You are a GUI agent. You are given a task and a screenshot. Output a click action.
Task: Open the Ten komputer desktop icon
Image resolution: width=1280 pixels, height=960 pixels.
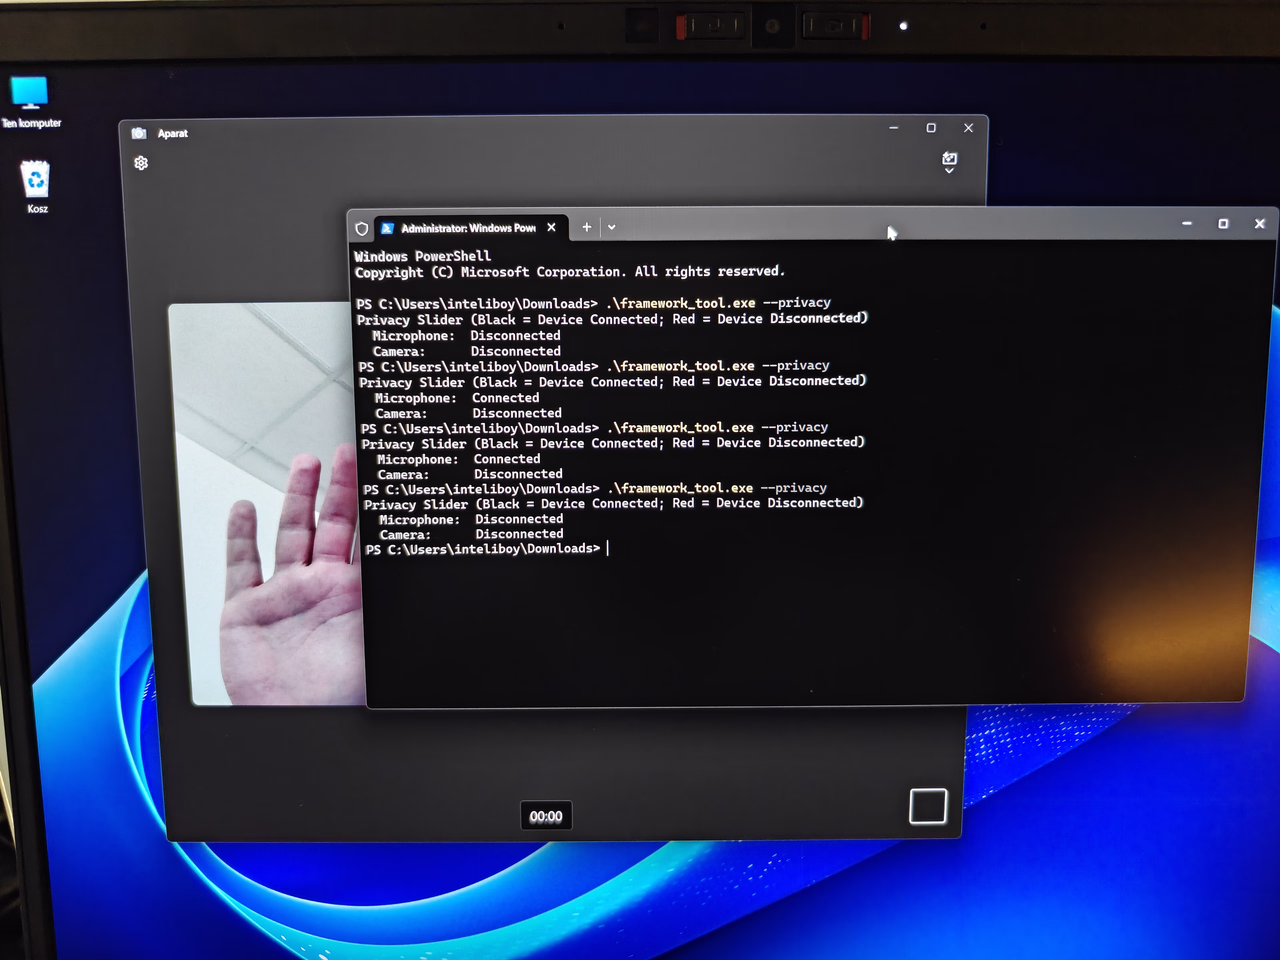(x=30, y=102)
